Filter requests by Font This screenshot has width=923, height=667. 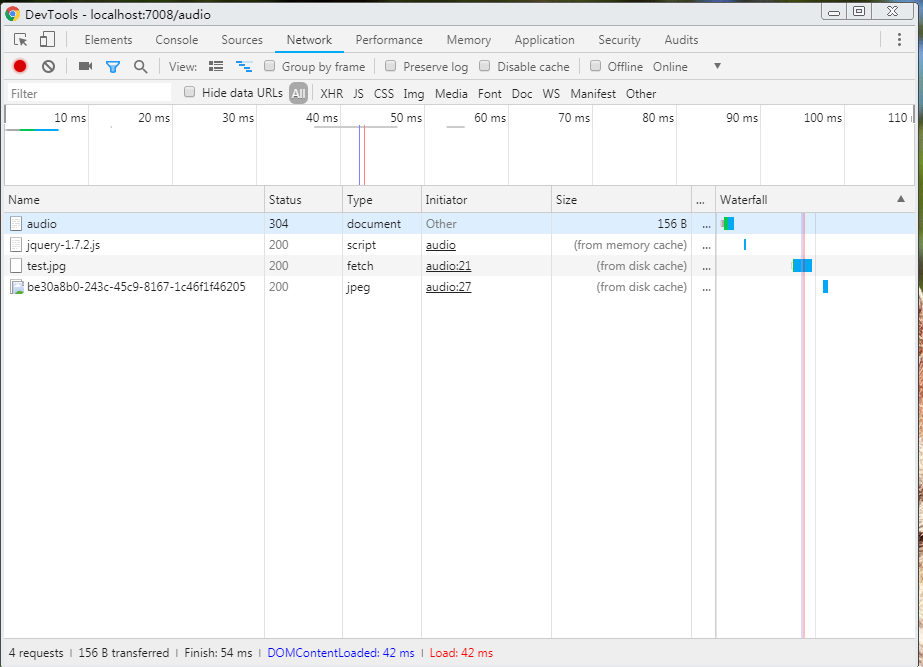coord(490,94)
